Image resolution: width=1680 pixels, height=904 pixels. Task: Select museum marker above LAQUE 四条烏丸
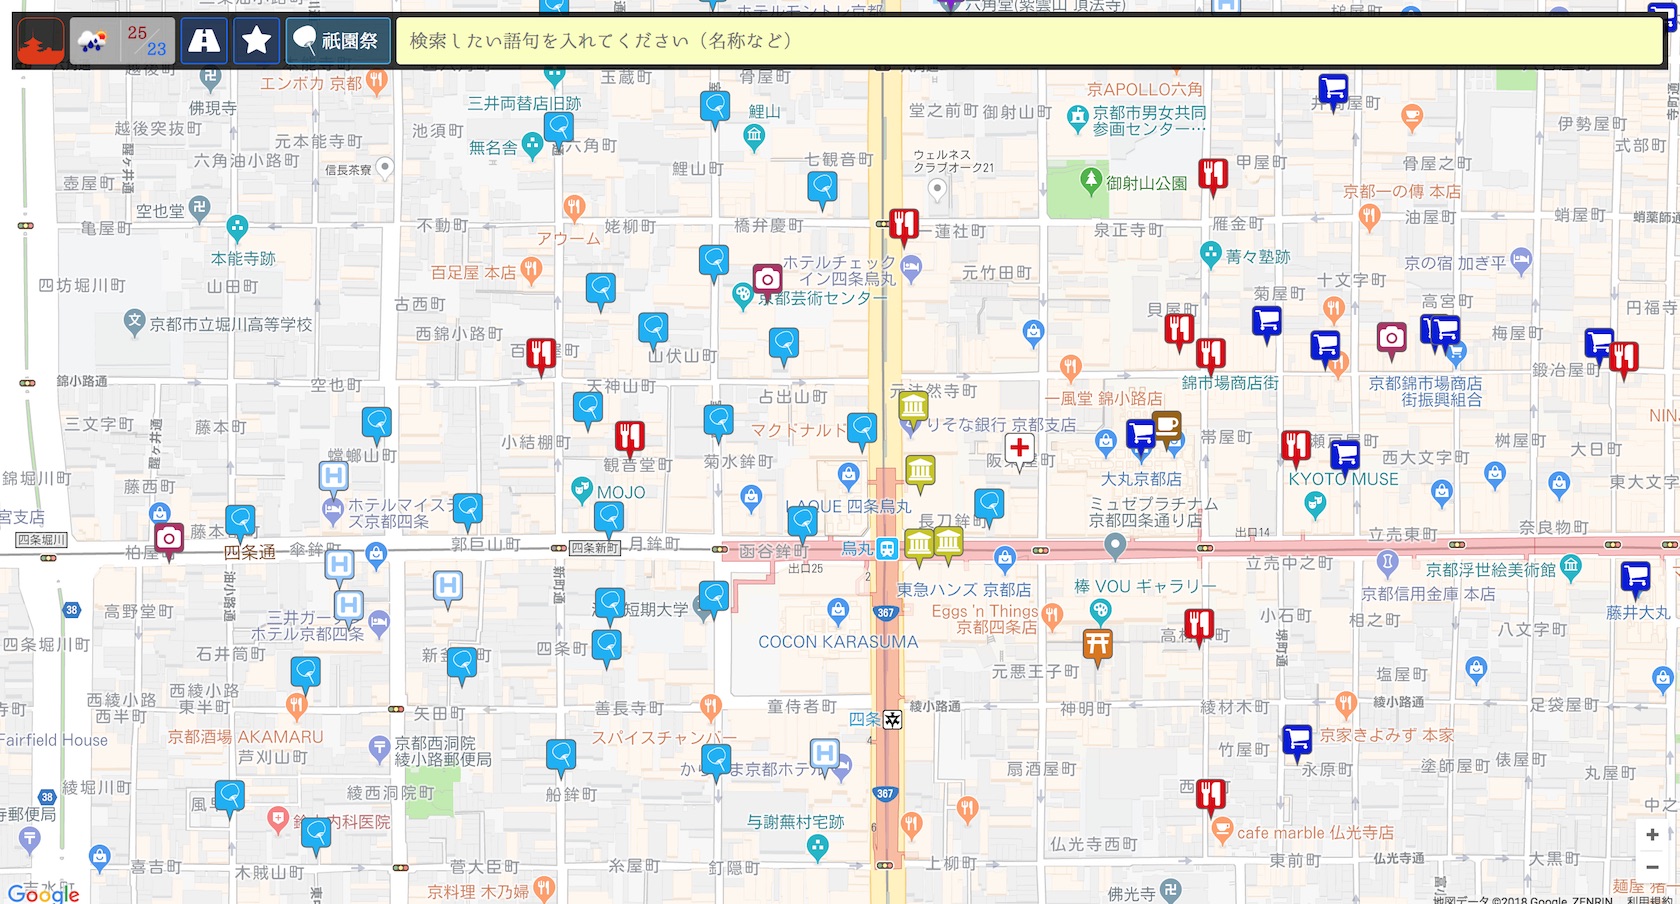920,470
